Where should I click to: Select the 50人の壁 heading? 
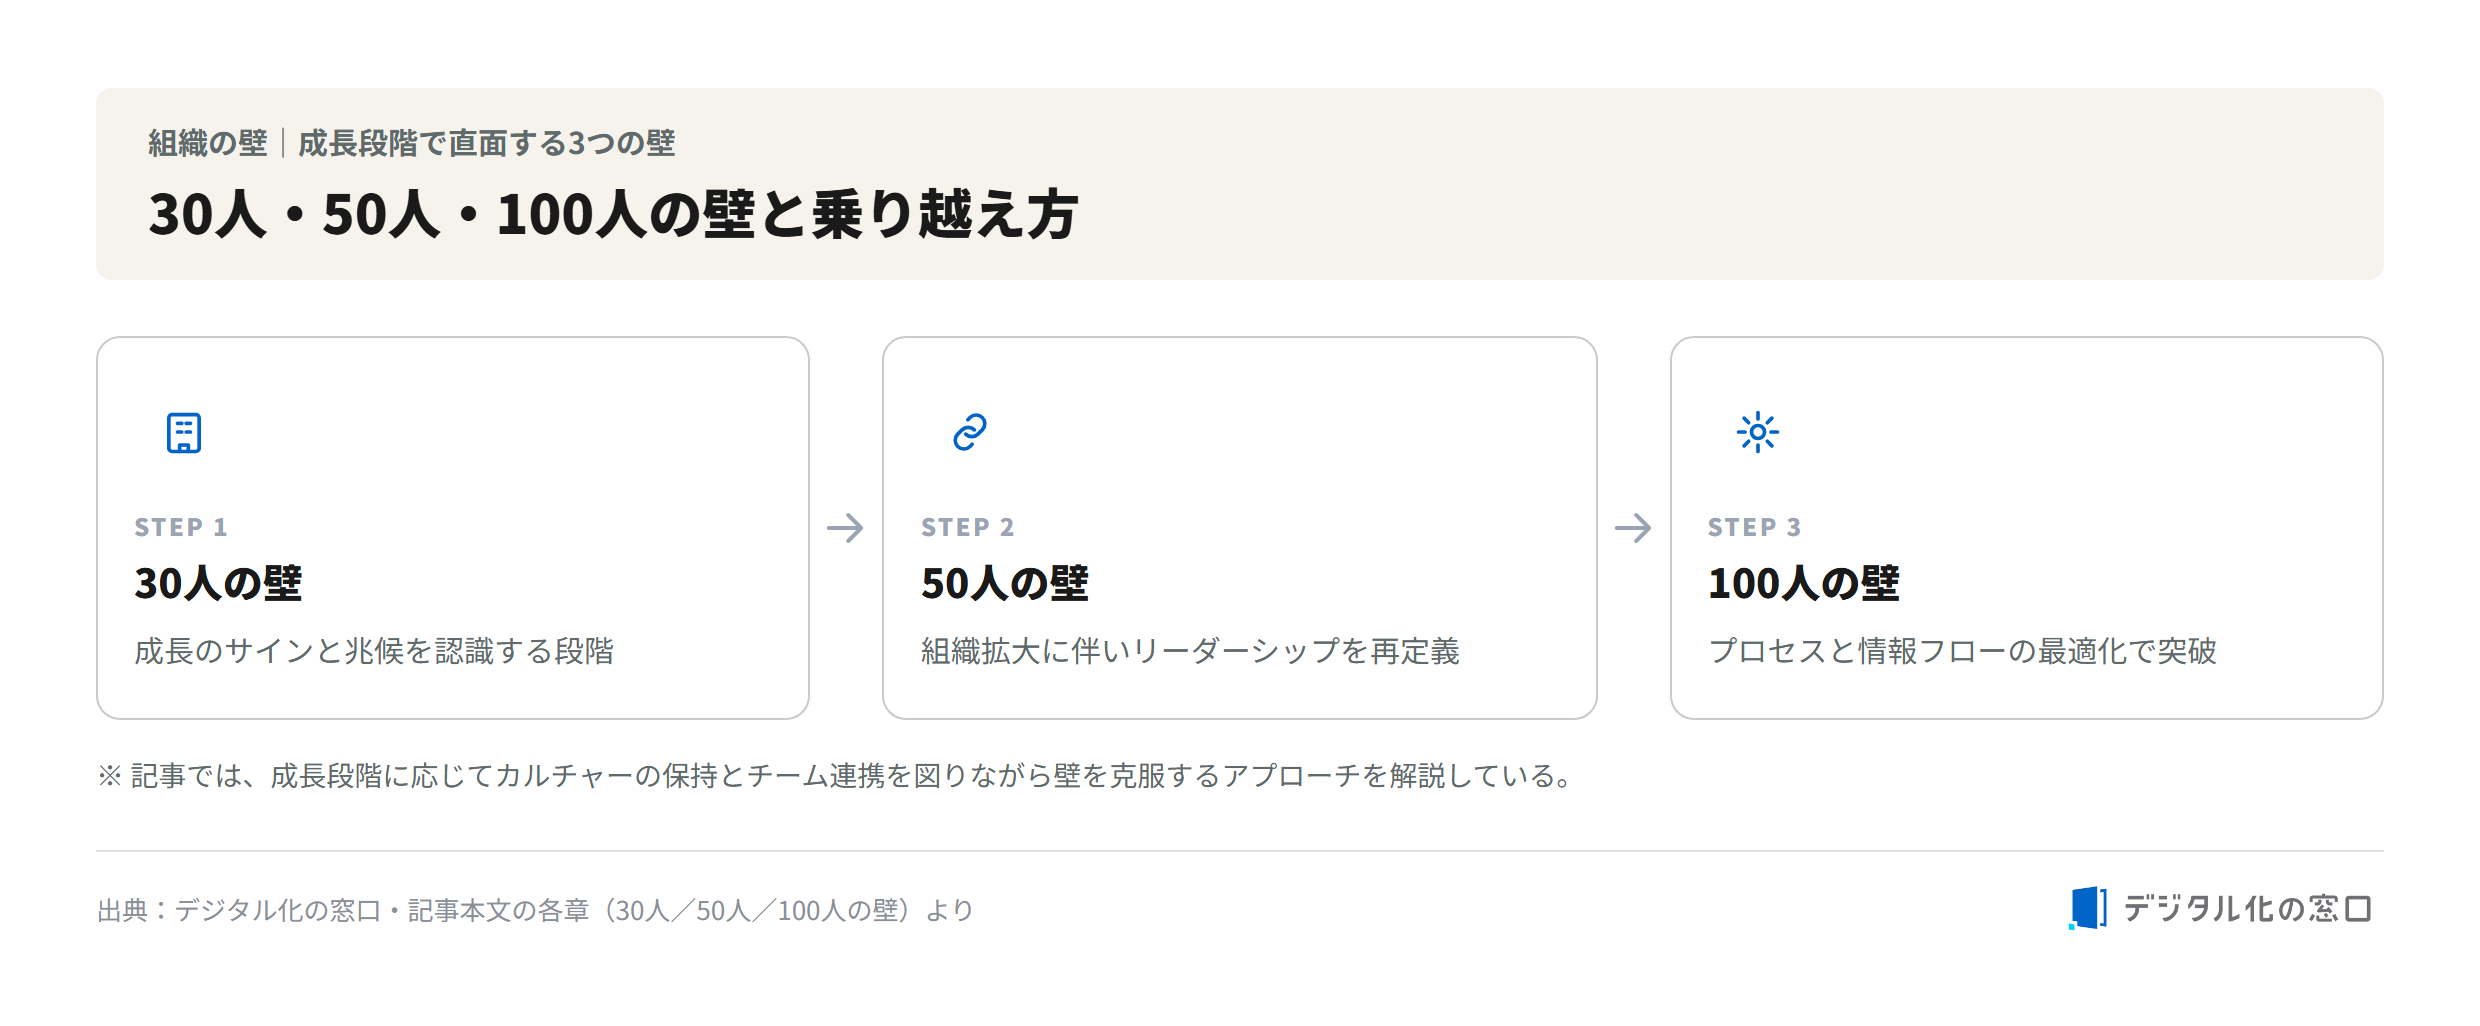click(x=1005, y=583)
